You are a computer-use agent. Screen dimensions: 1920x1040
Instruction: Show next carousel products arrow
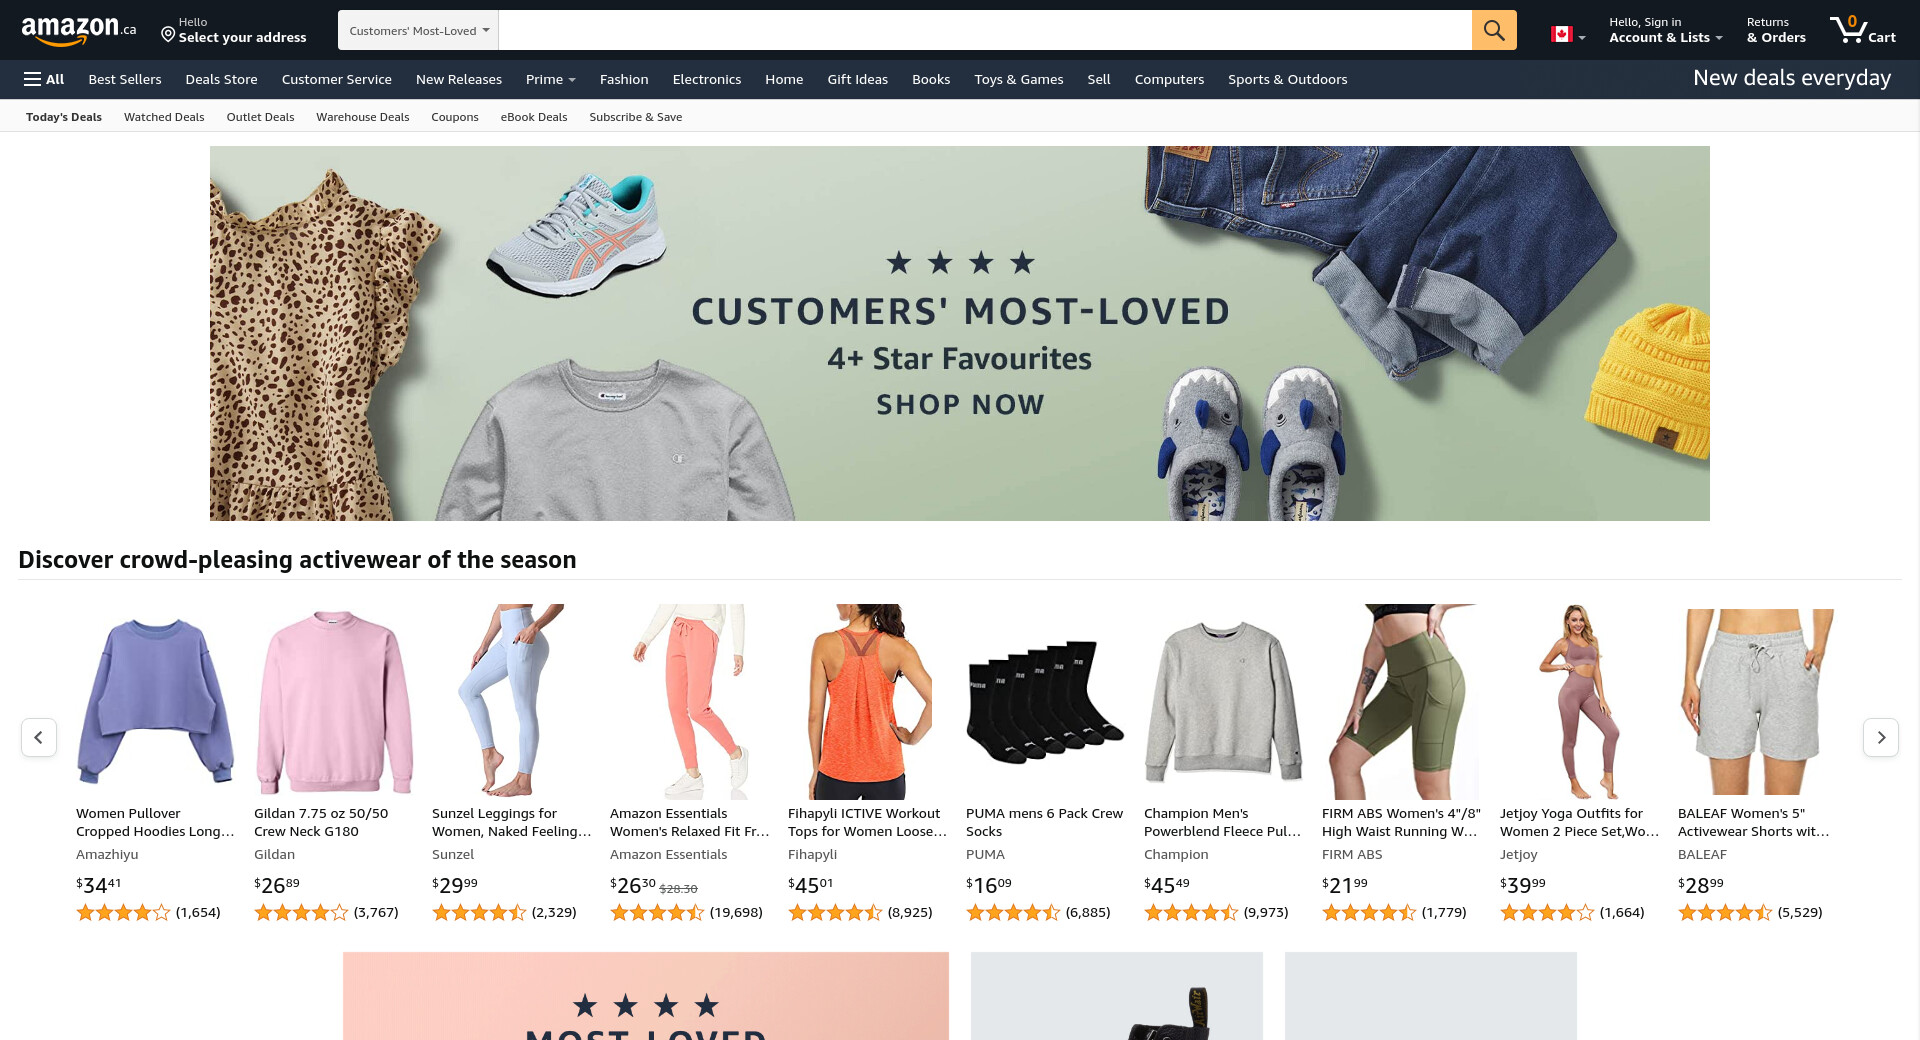[x=1881, y=738]
